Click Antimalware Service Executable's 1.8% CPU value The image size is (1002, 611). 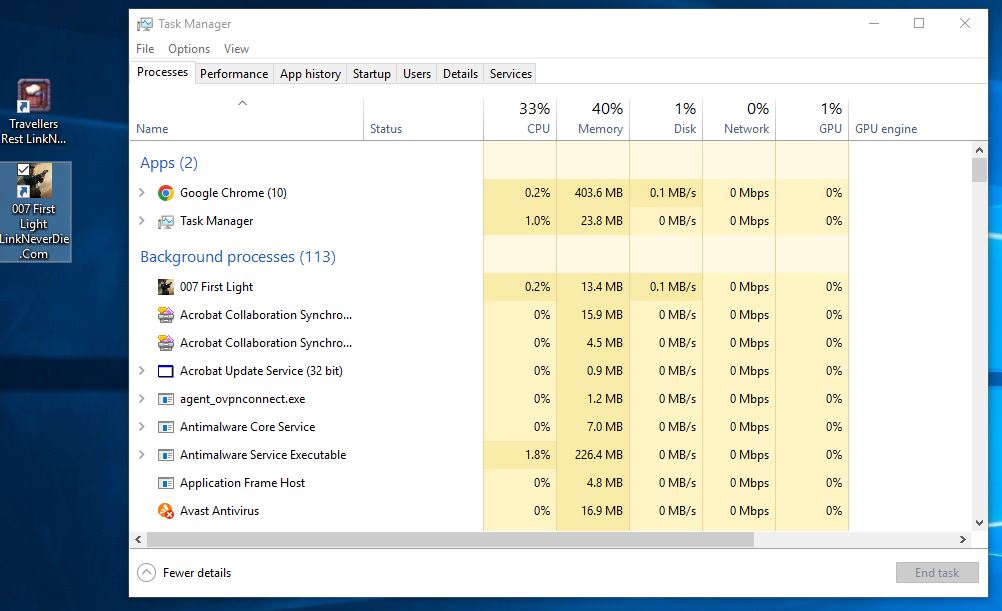537,454
